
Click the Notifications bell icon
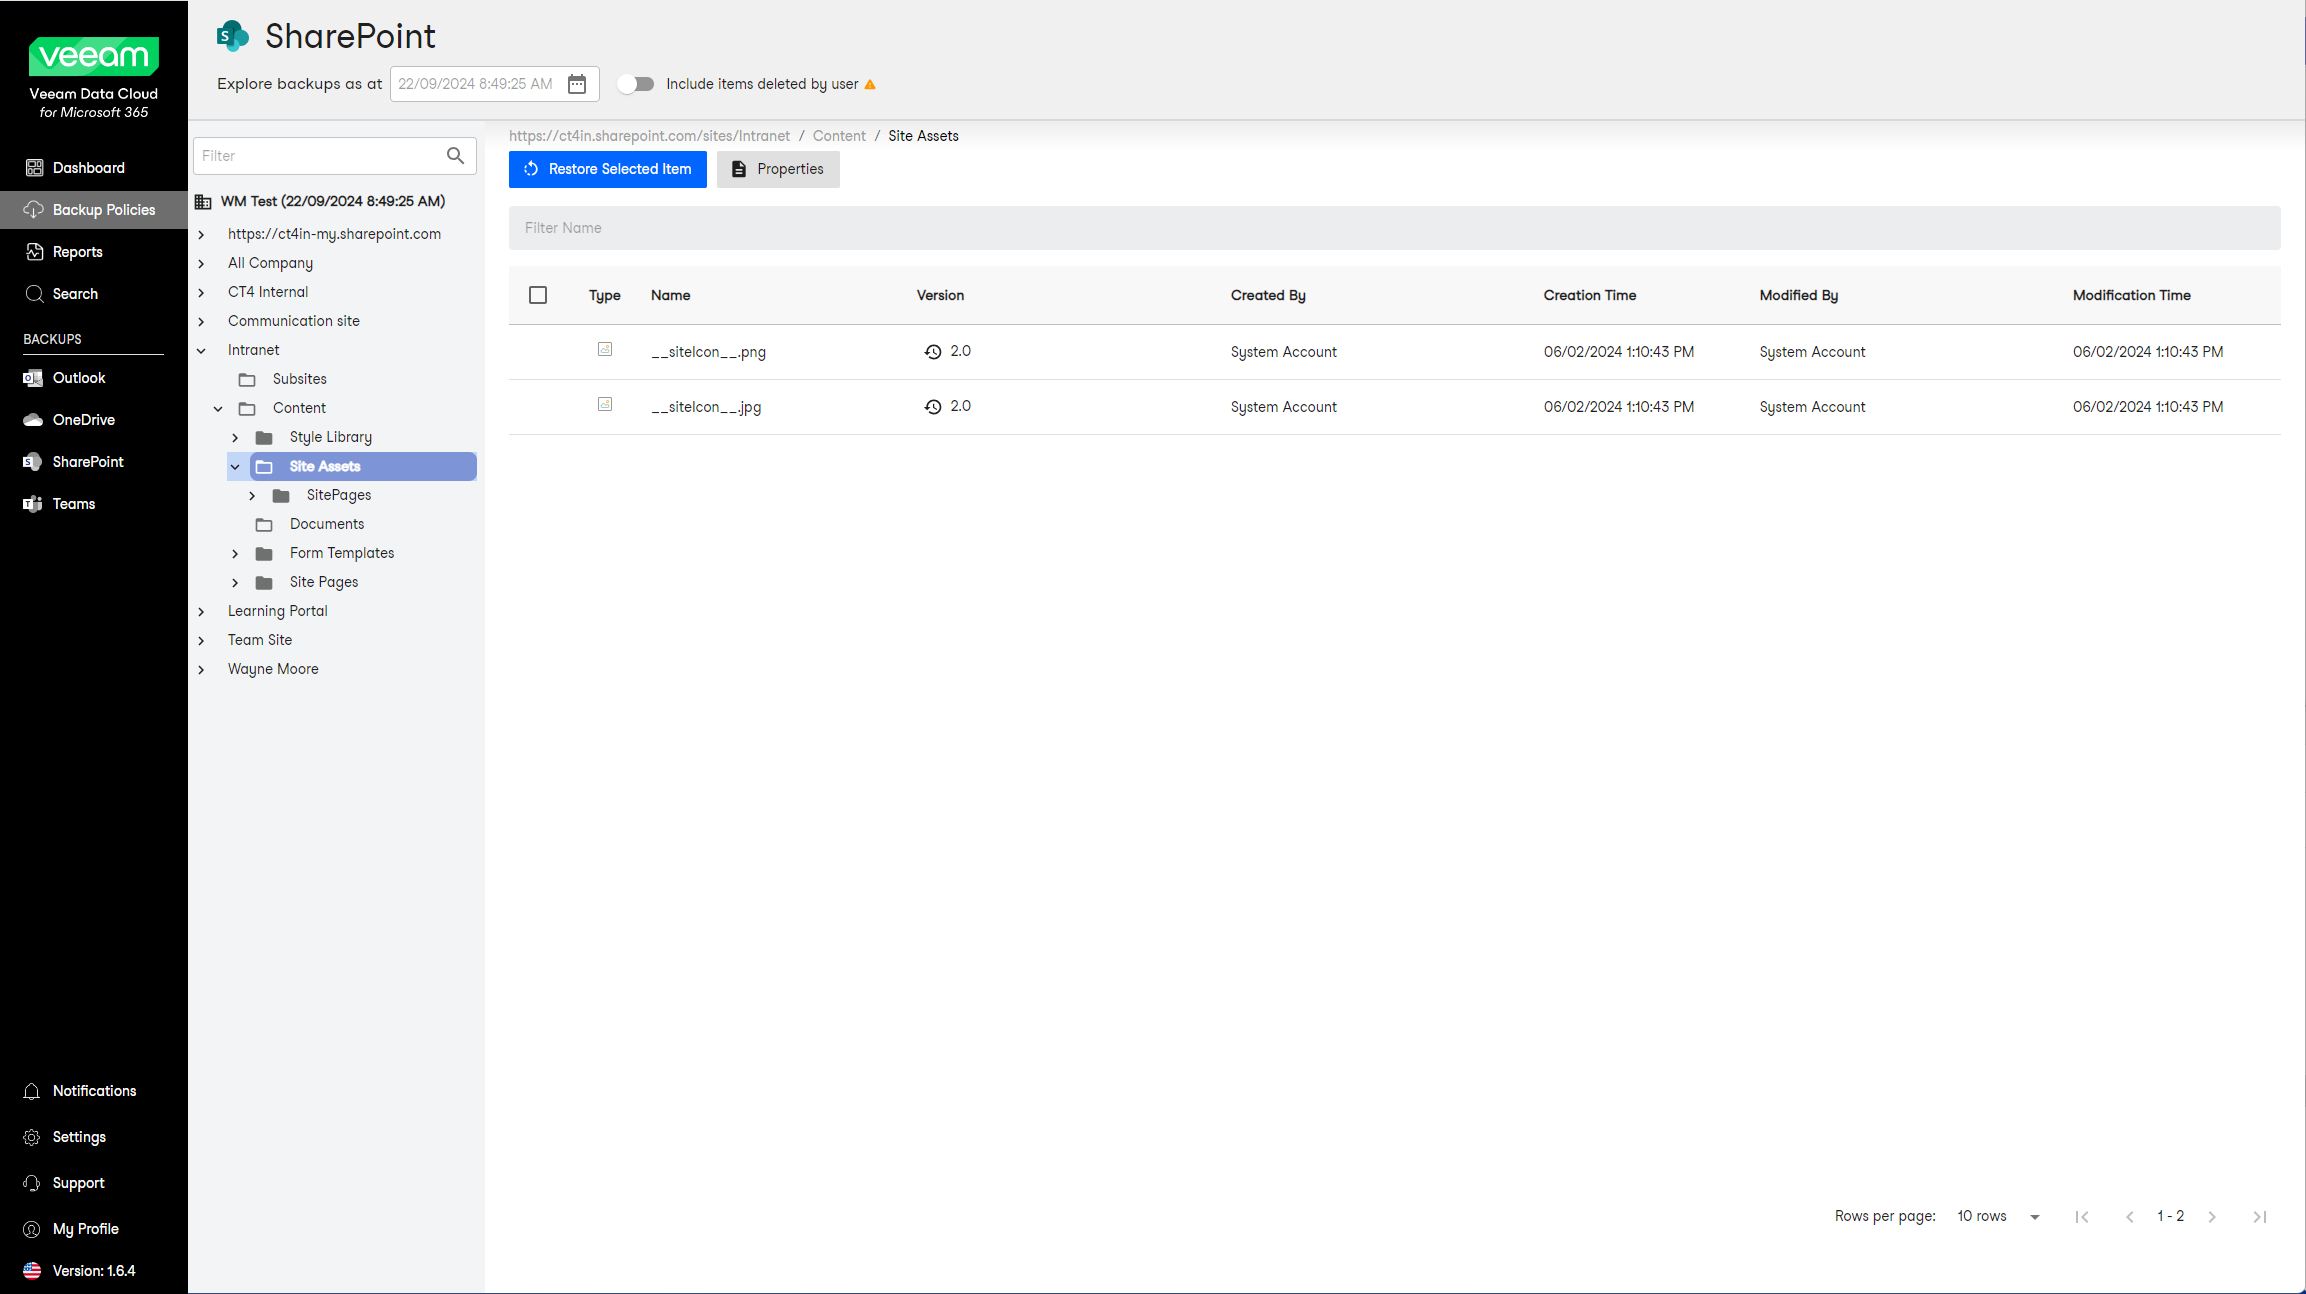32,1091
